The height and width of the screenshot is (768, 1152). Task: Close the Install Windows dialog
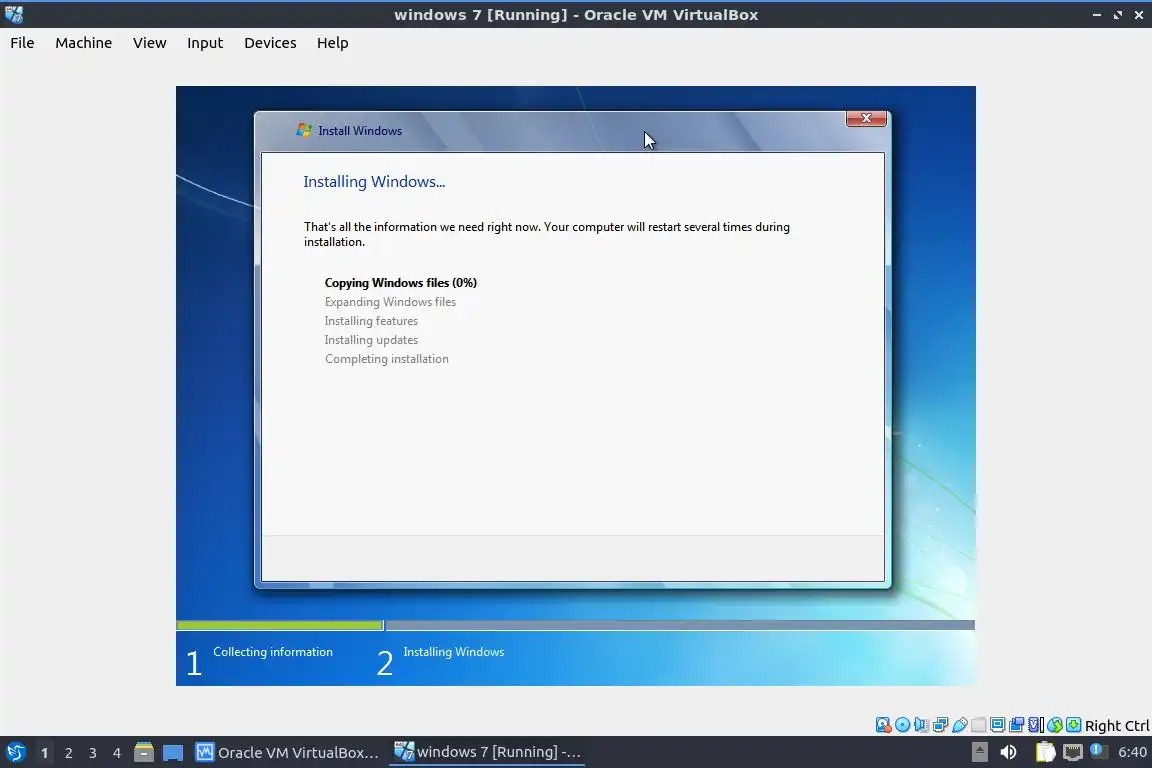point(866,118)
